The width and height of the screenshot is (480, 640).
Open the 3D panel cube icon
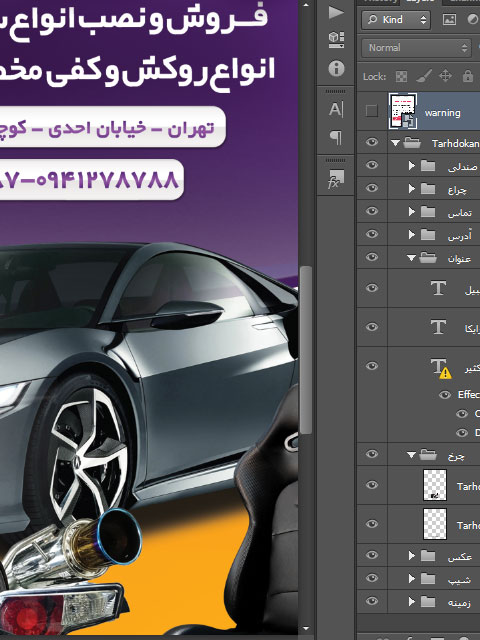pyautogui.click(x=336, y=40)
